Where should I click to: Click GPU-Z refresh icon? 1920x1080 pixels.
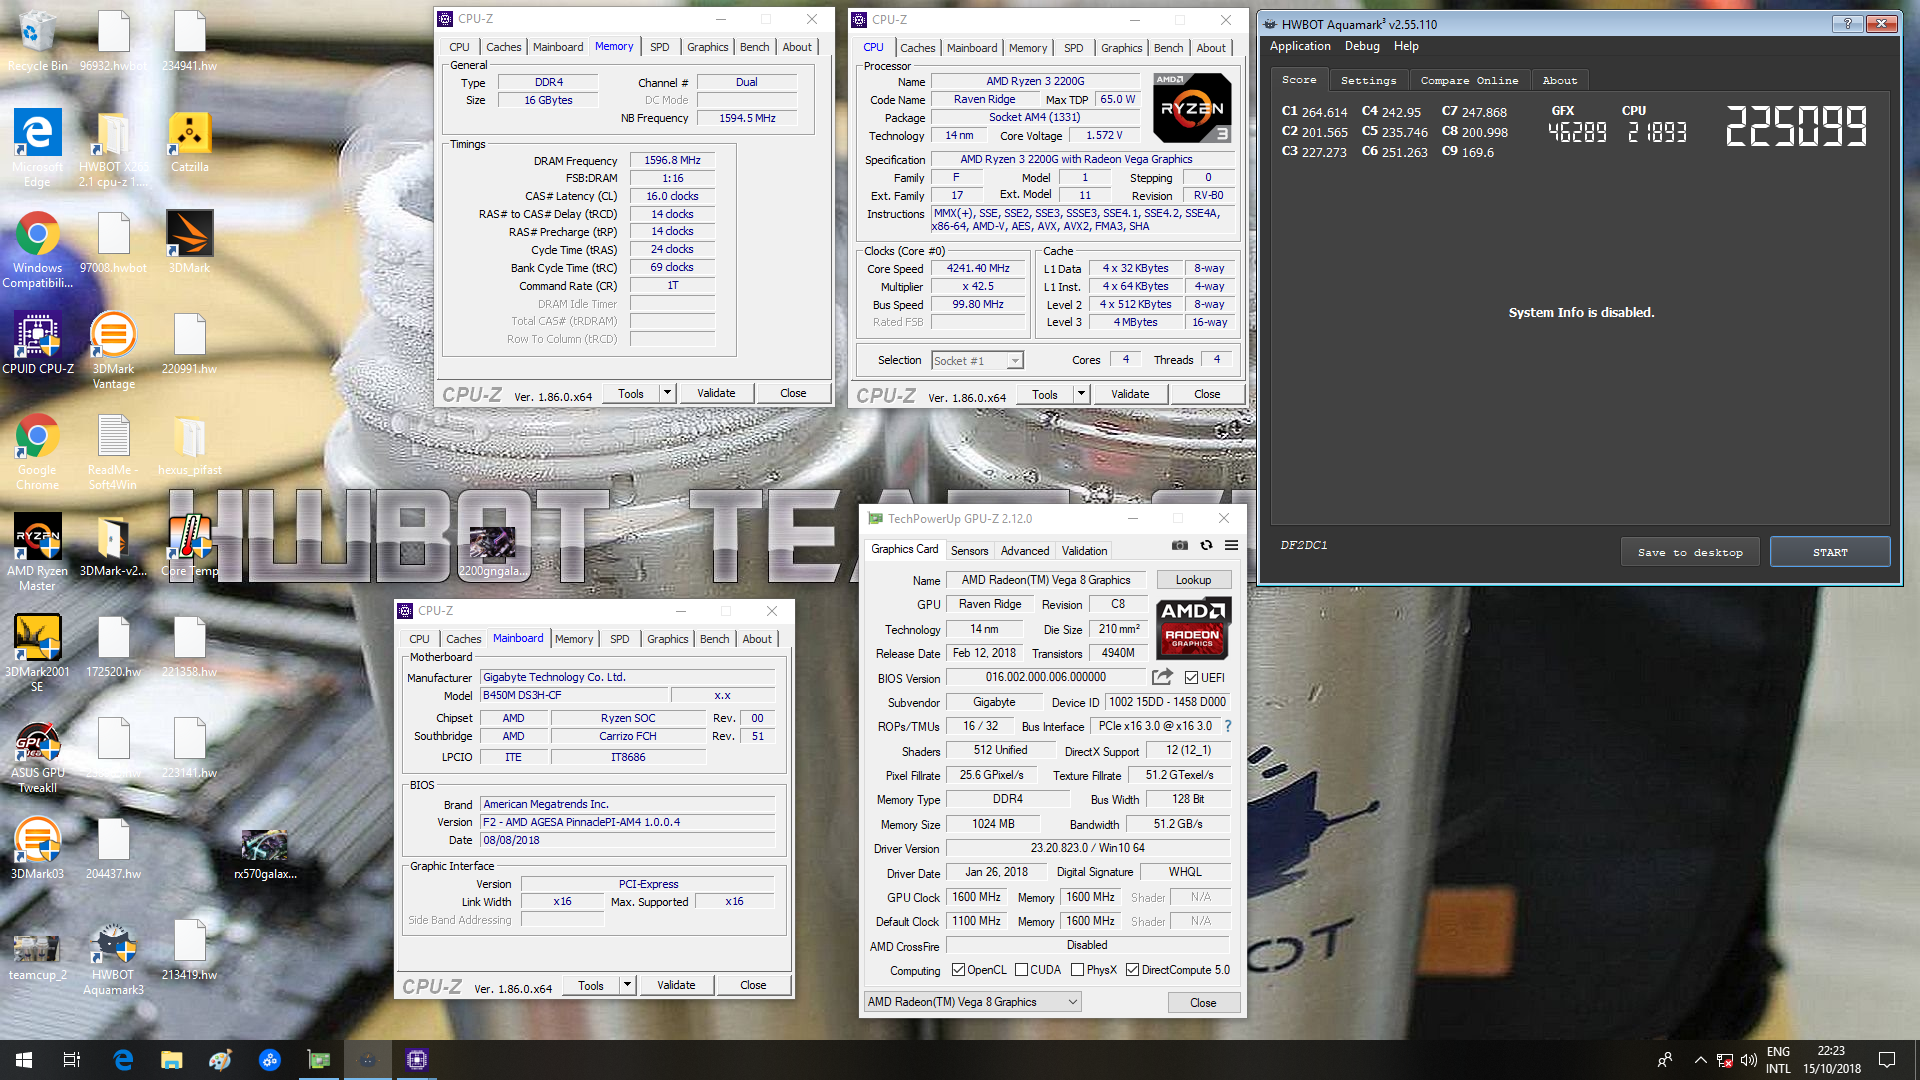tap(1206, 545)
